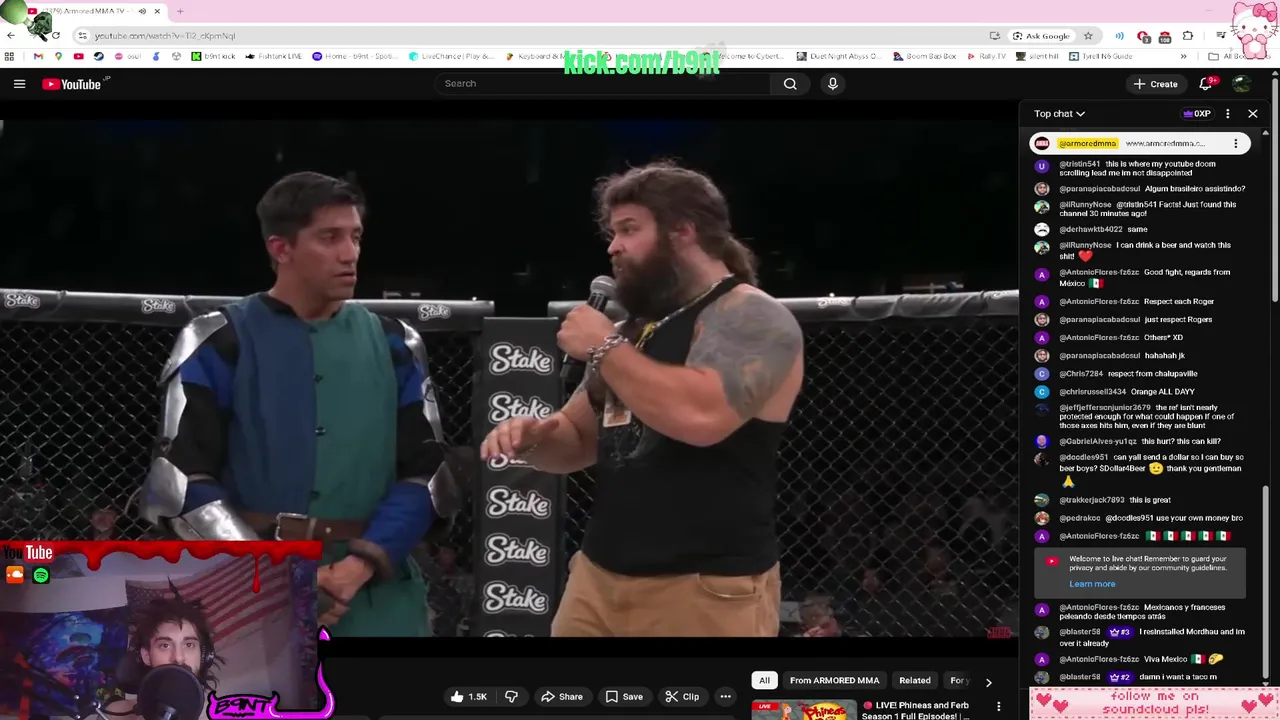The image size is (1280, 720).
Task: Open live chat options three-dot menu
Action: [x=1228, y=114]
